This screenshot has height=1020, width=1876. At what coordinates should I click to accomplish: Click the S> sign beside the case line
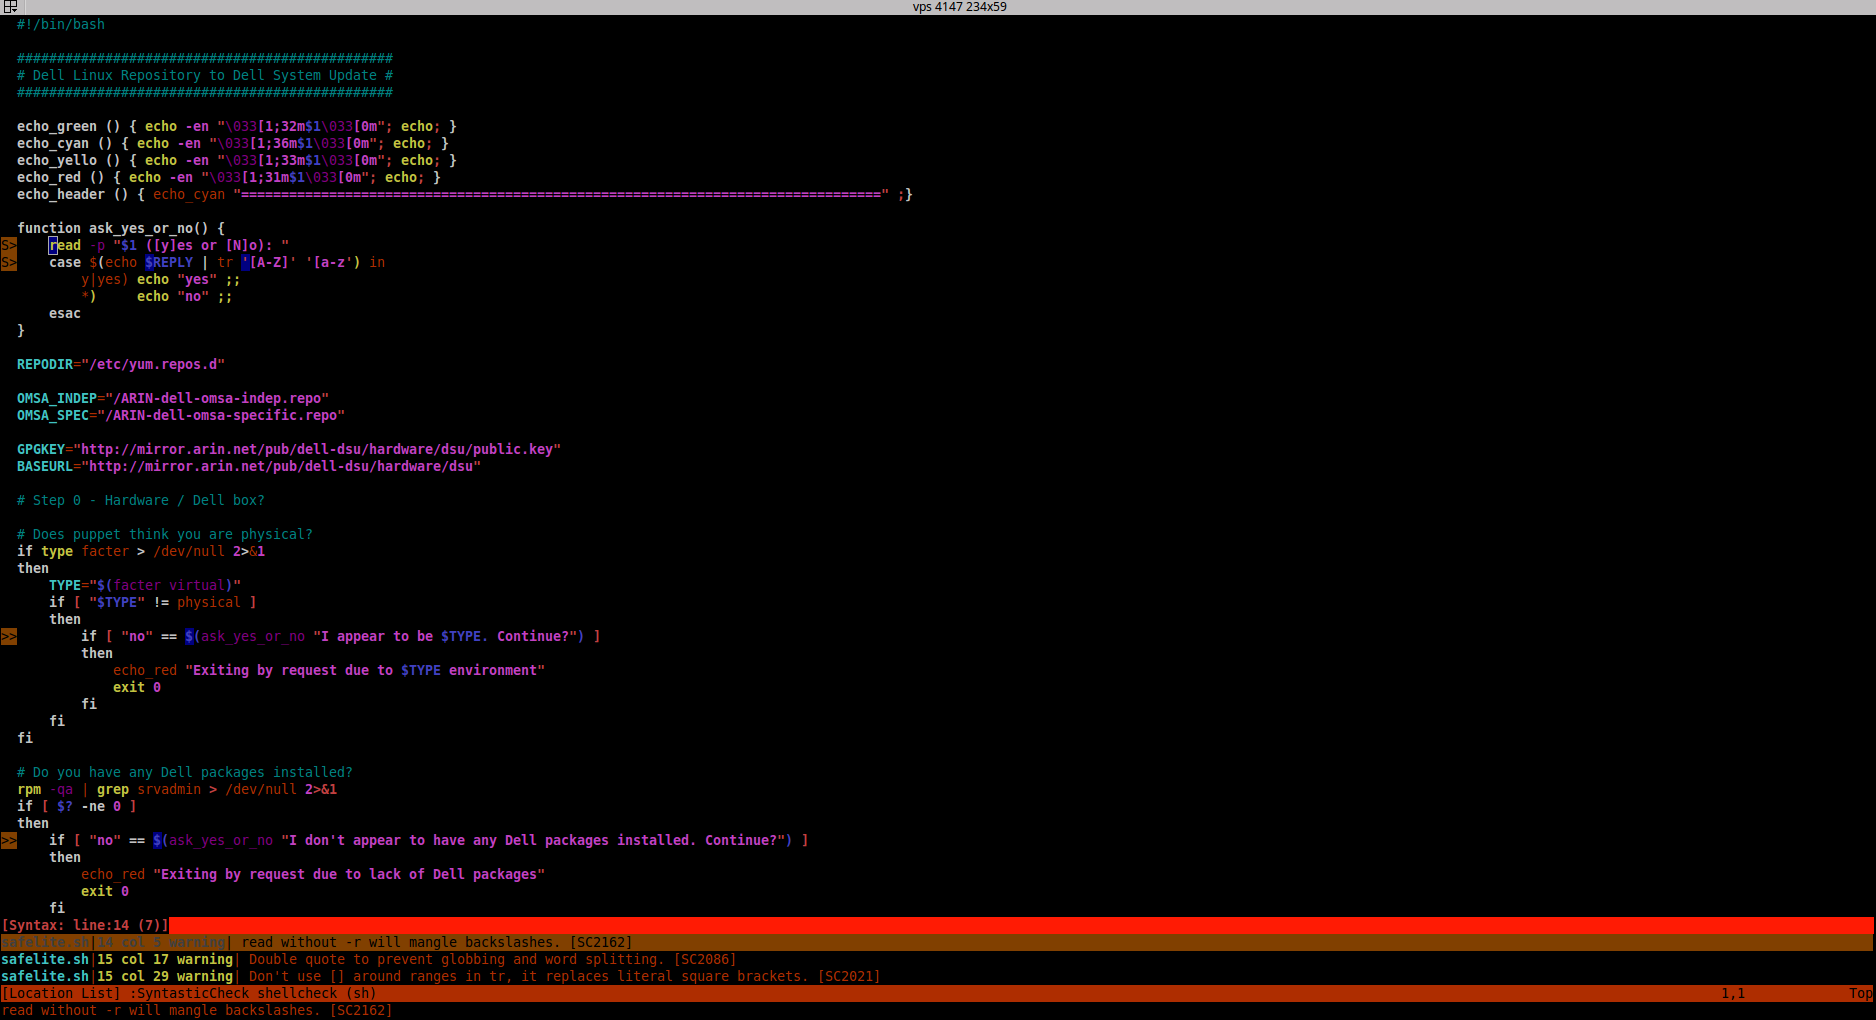[x=9, y=263]
